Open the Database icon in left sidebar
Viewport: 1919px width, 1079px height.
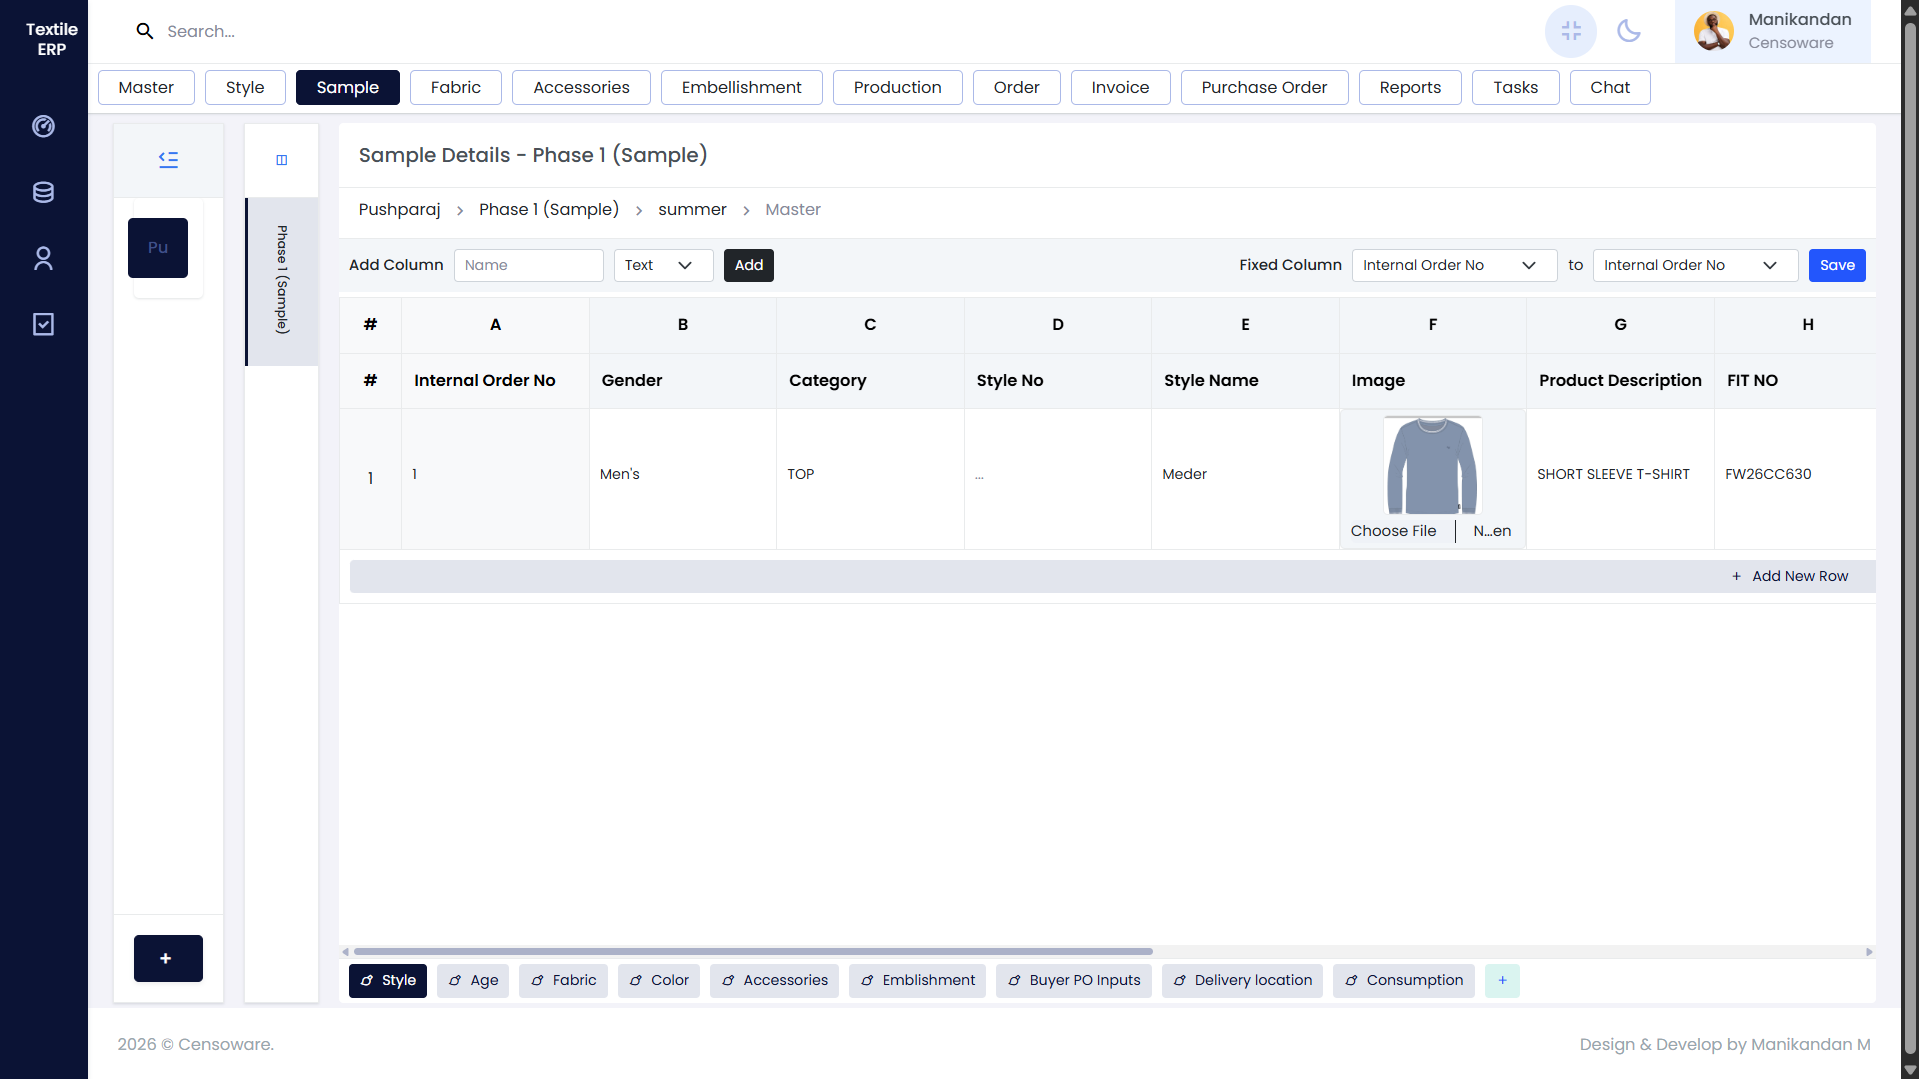43,192
